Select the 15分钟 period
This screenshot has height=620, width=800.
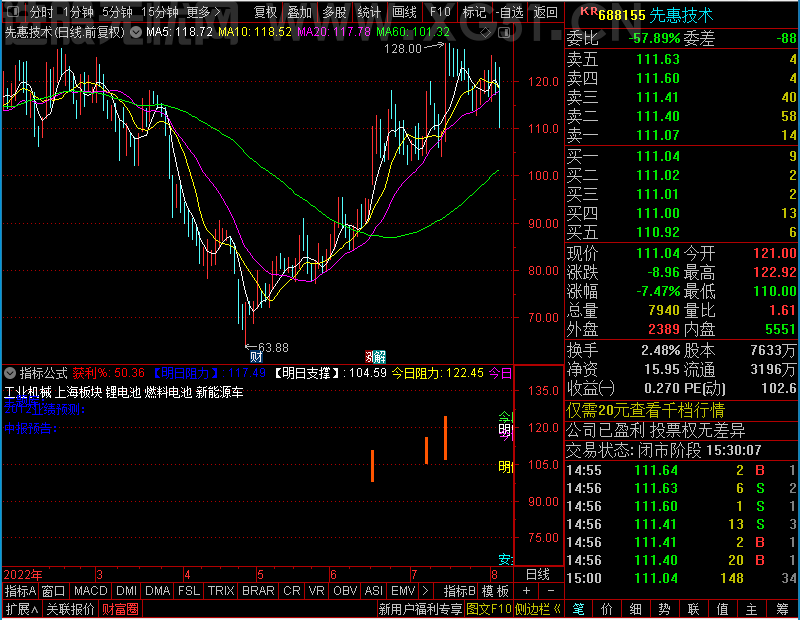[159, 12]
